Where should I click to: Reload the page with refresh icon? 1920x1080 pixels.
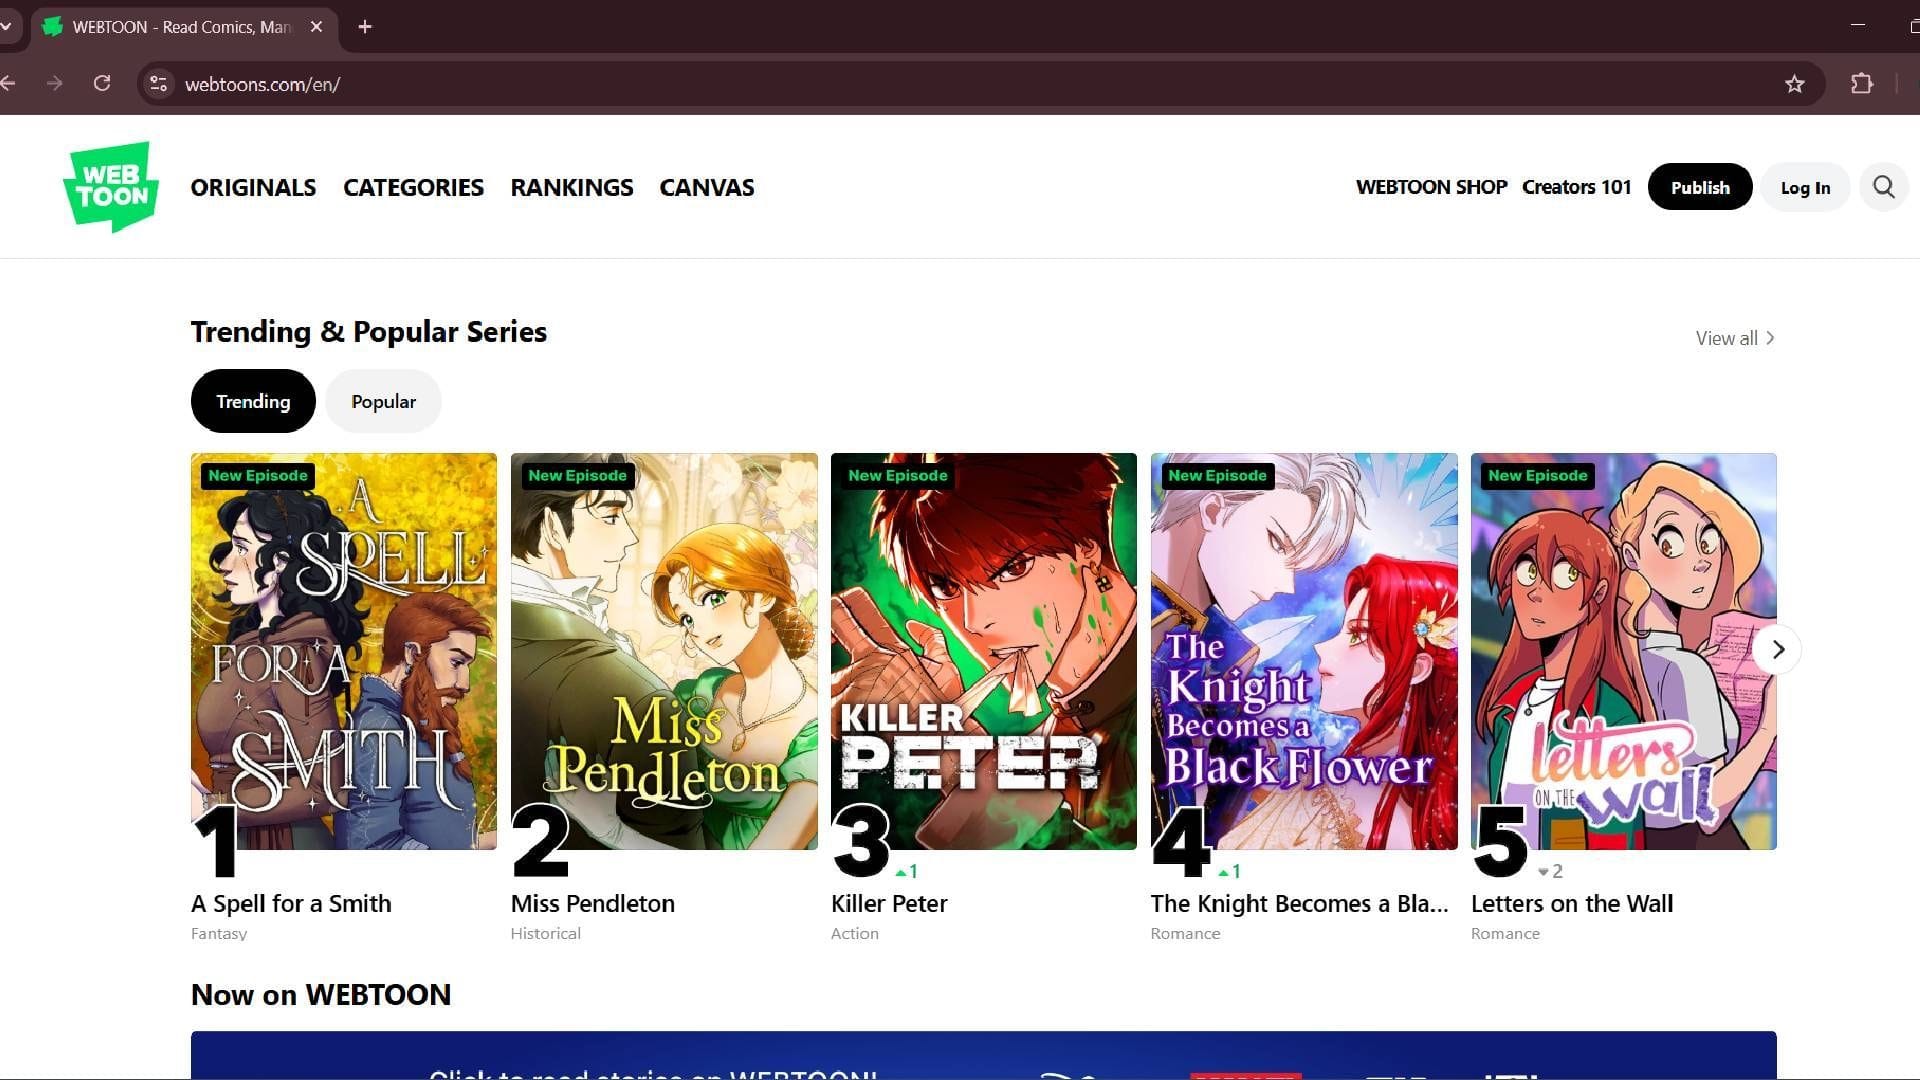(102, 84)
